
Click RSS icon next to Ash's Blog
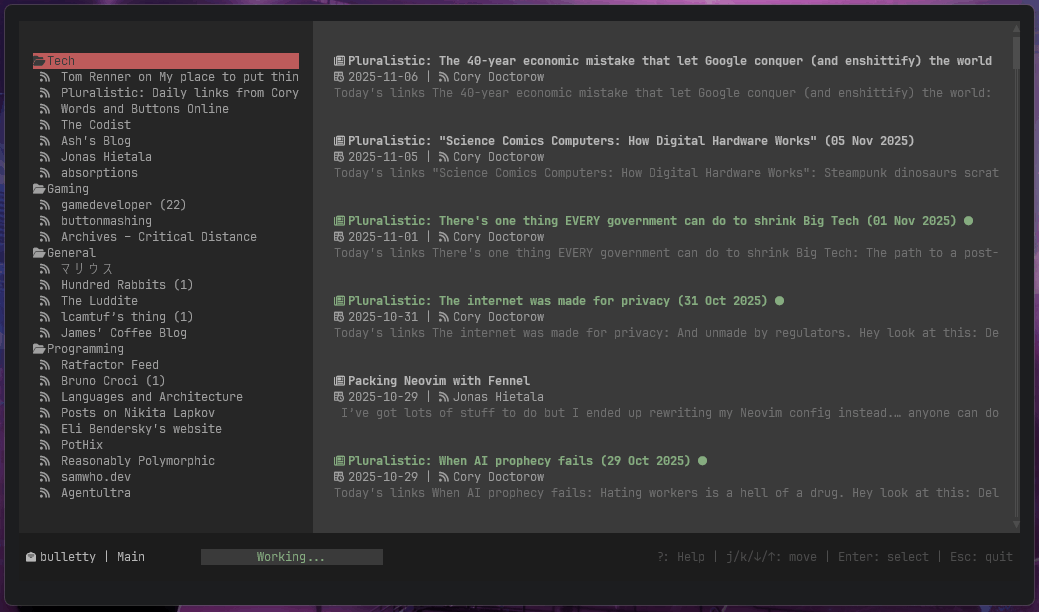[45, 141]
